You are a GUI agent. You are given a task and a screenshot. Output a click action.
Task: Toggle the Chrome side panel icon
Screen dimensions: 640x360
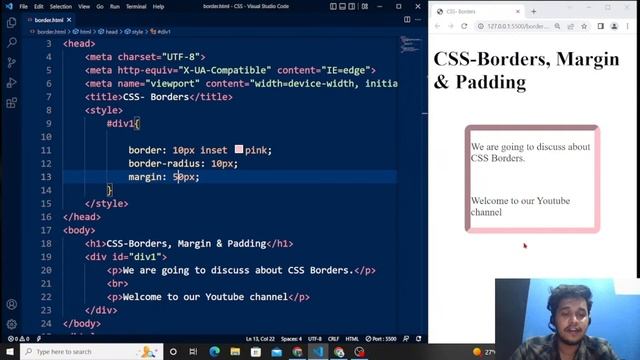point(600,26)
